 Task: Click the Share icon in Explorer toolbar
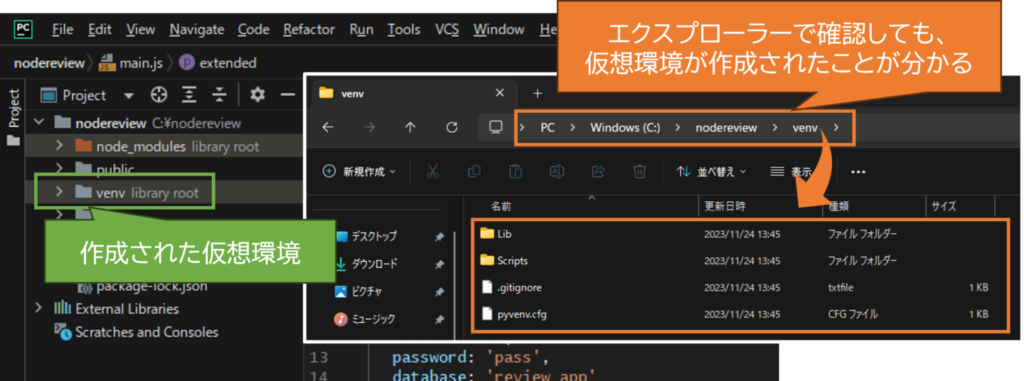[598, 171]
